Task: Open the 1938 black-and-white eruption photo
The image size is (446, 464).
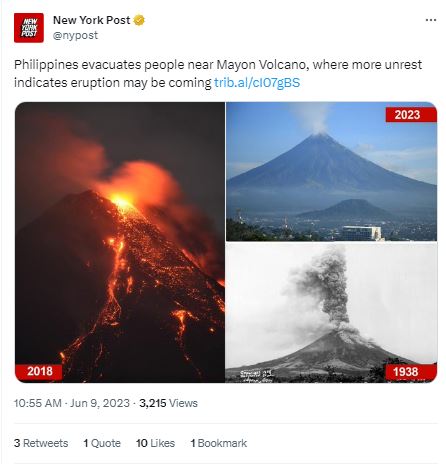Action: click(331, 313)
